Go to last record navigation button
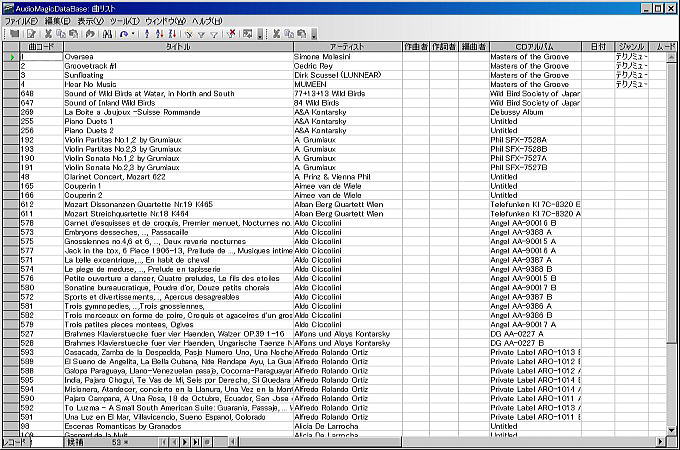Viewport: 680px width, 450px height. tap(196, 442)
